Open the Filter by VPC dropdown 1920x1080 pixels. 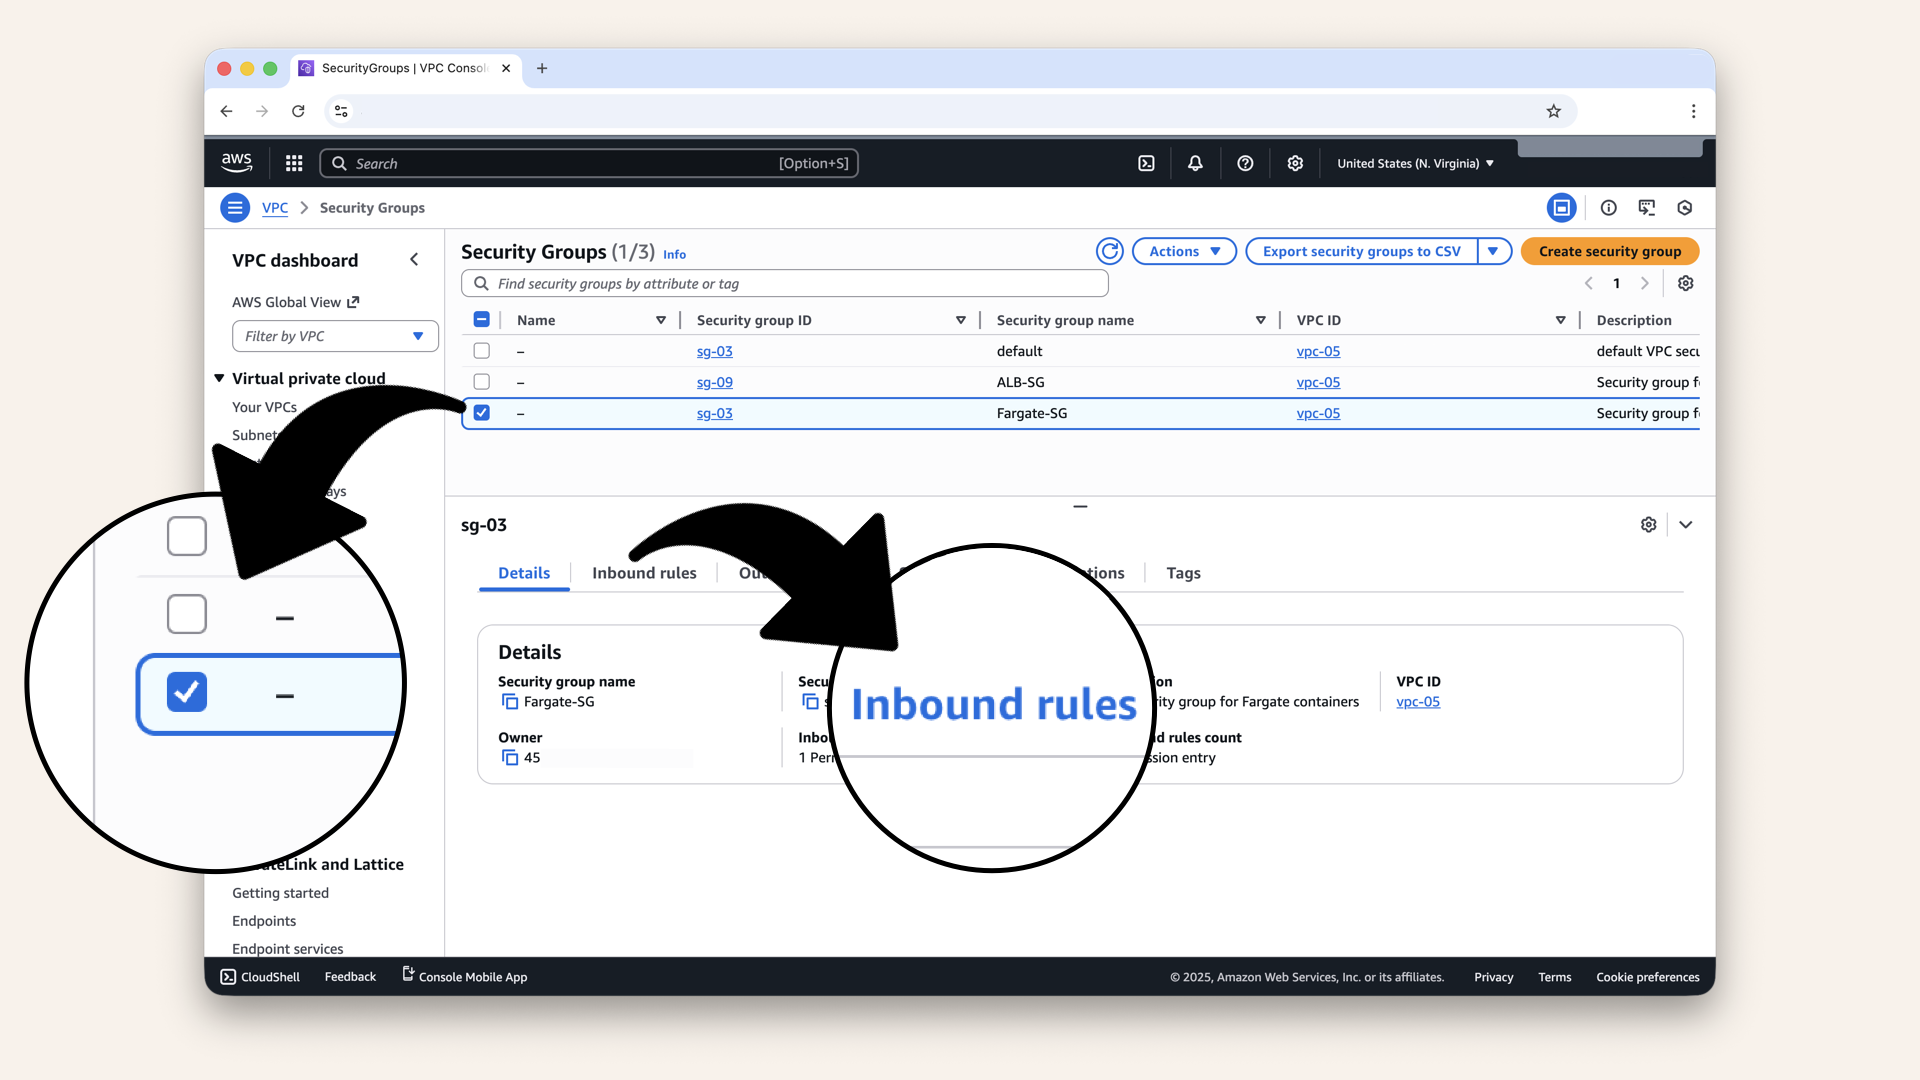pos(334,336)
